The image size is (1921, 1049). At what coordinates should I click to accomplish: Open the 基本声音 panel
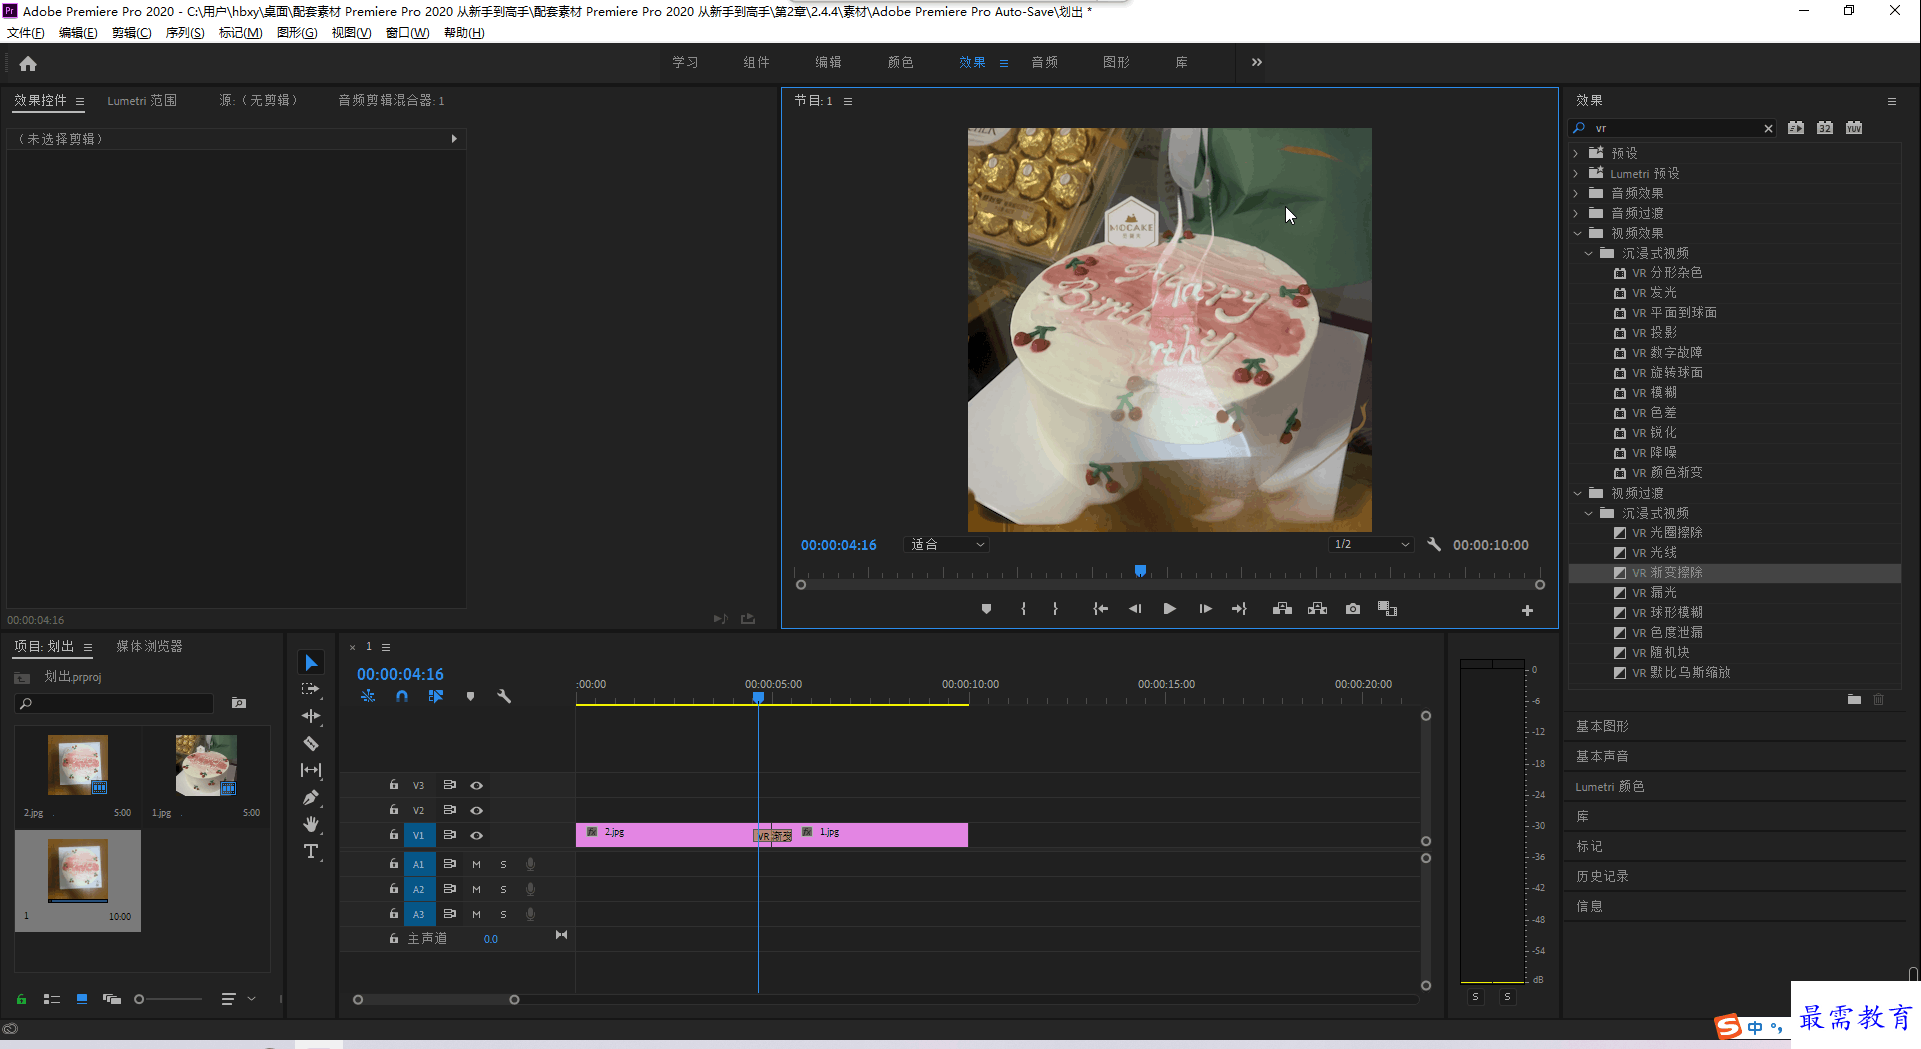click(1602, 756)
